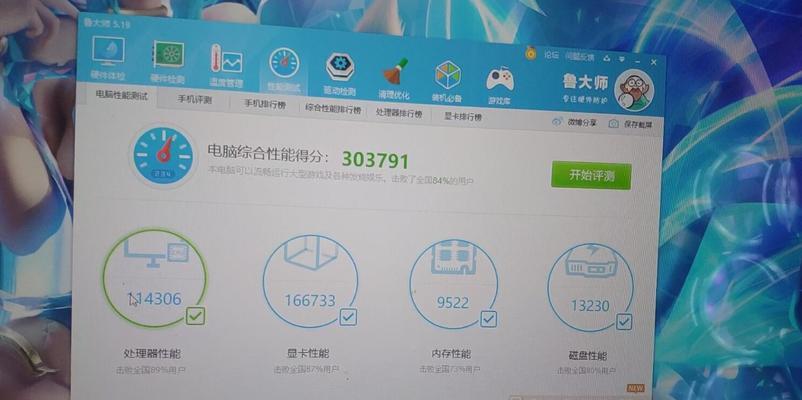Open the title bar main menu arrow
Screen dimensions: 802x400
coord(622,59)
